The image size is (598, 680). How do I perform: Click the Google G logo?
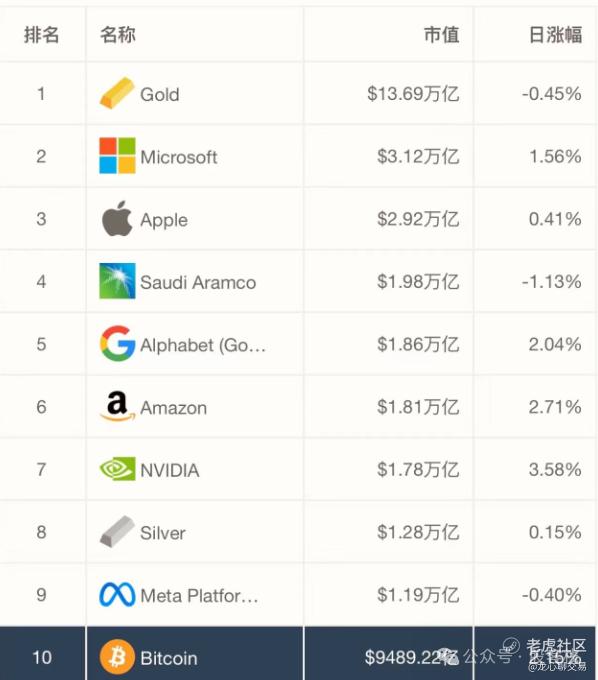[117, 343]
